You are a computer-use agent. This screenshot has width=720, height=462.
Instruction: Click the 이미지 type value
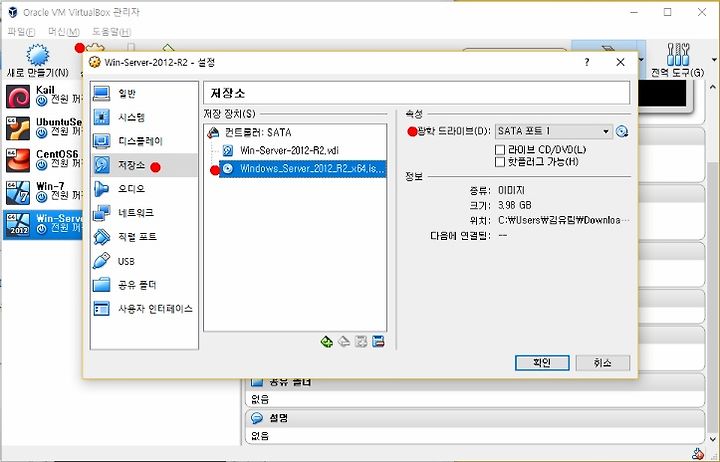(511, 190)
